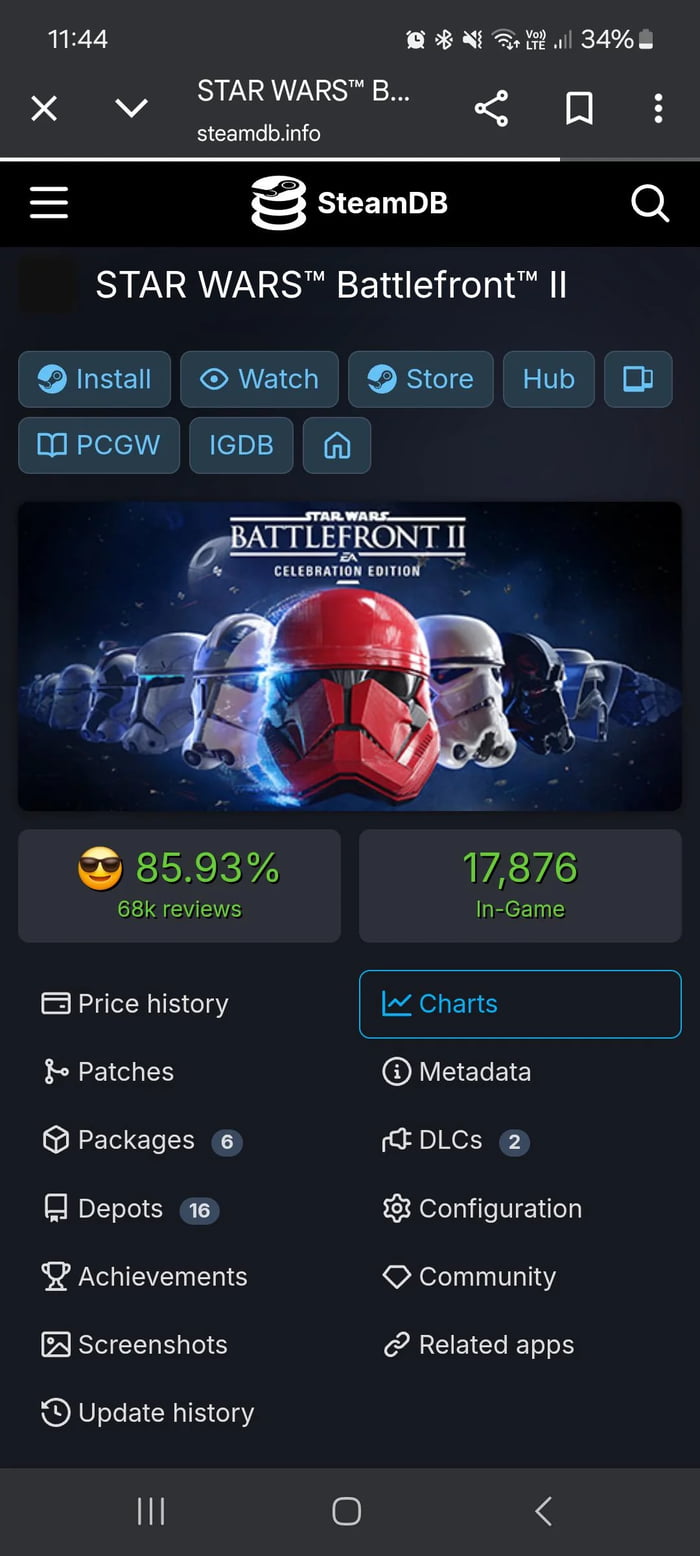This screenshot has width=700, height=1556.
Task: Bookmark this page with the bookmark icon
Action: (578, 108)
